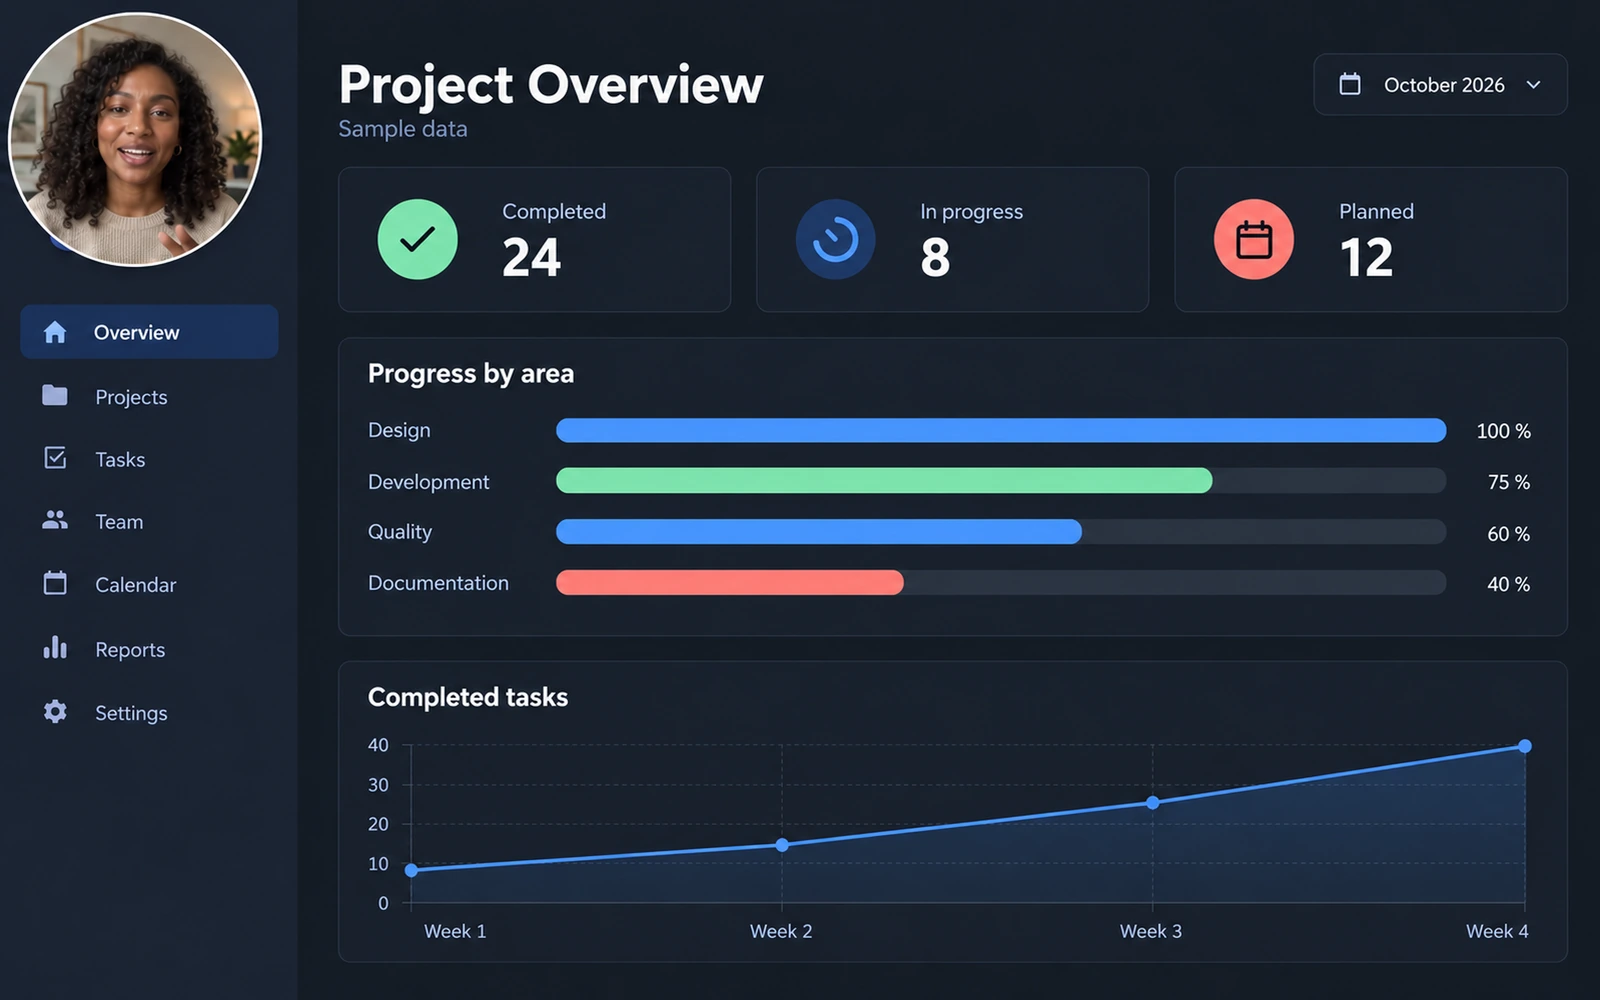Open the Calendar label in the sidebar
Screen dimensions: 1600x1000
pyautogui.click(x=135, y=585)
